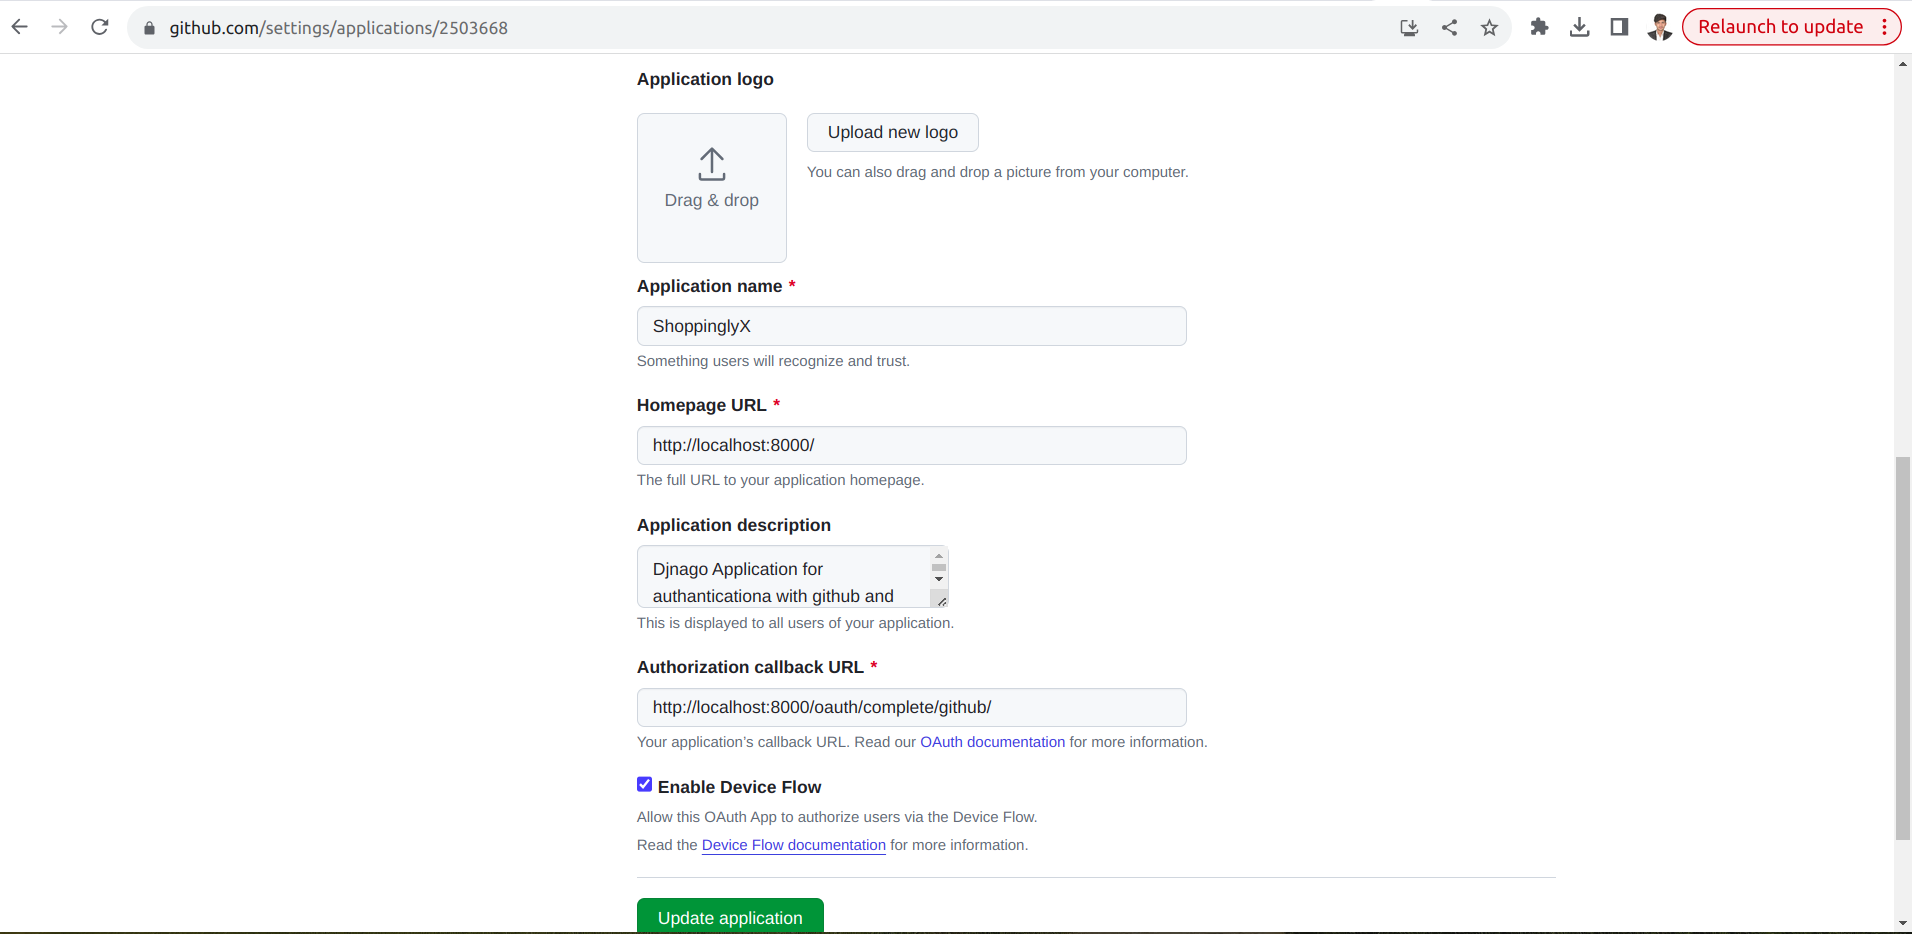Bookmark the page with the star icon
1912x934 pixels.
[x=1488, y=27]
